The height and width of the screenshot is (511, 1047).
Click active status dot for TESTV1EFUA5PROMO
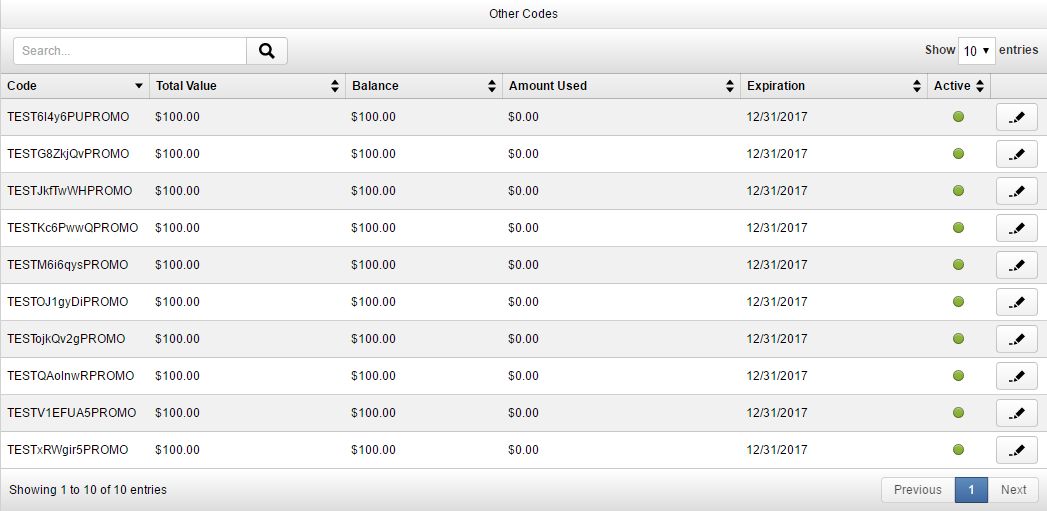click(958, 413)
